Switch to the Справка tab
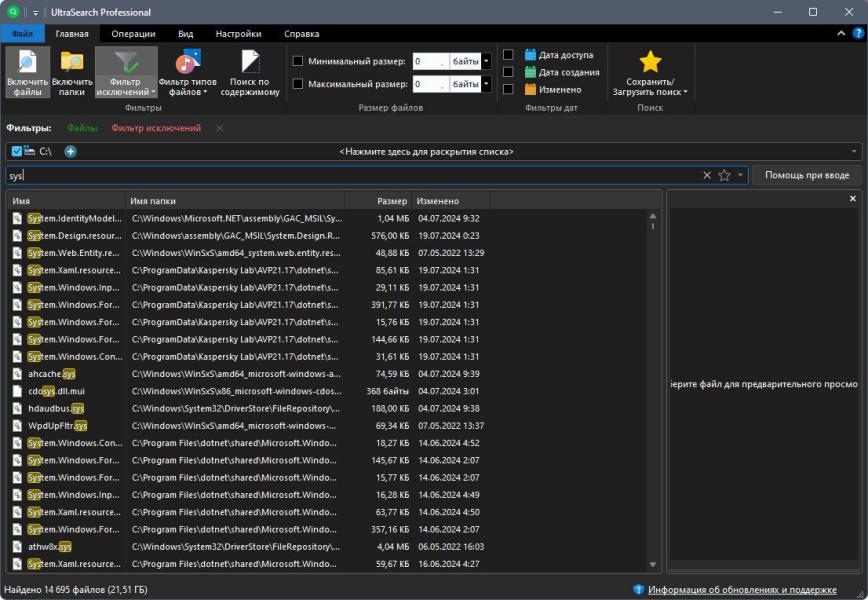The height and width of the screenshot is (600, 868). (302, 33)
